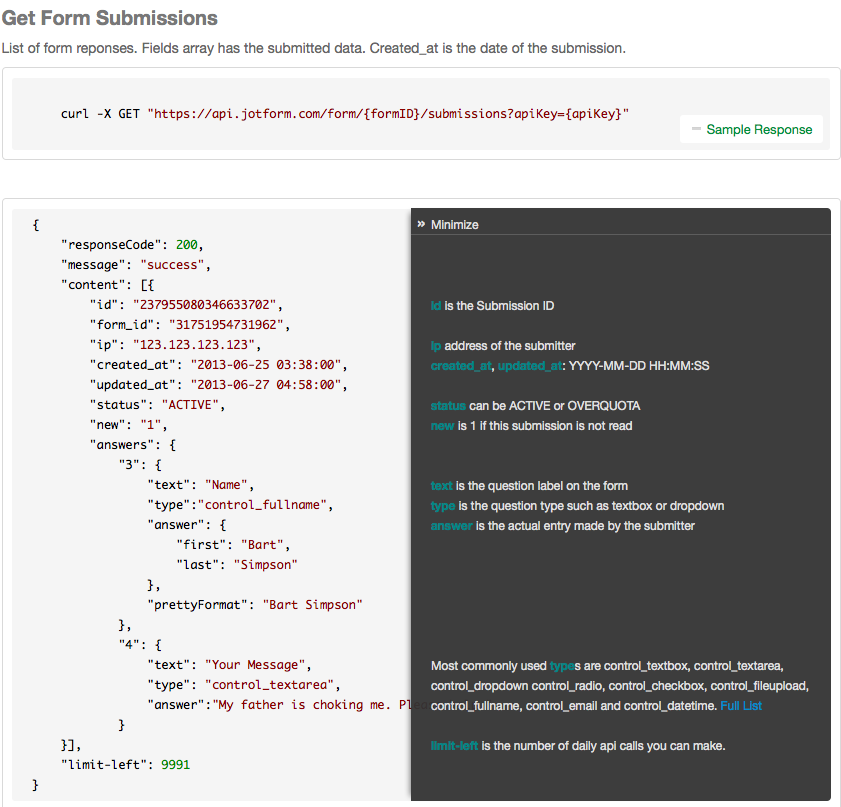Click highlighted "id" term in description panel
841x807 pixels.
(436, 306)
